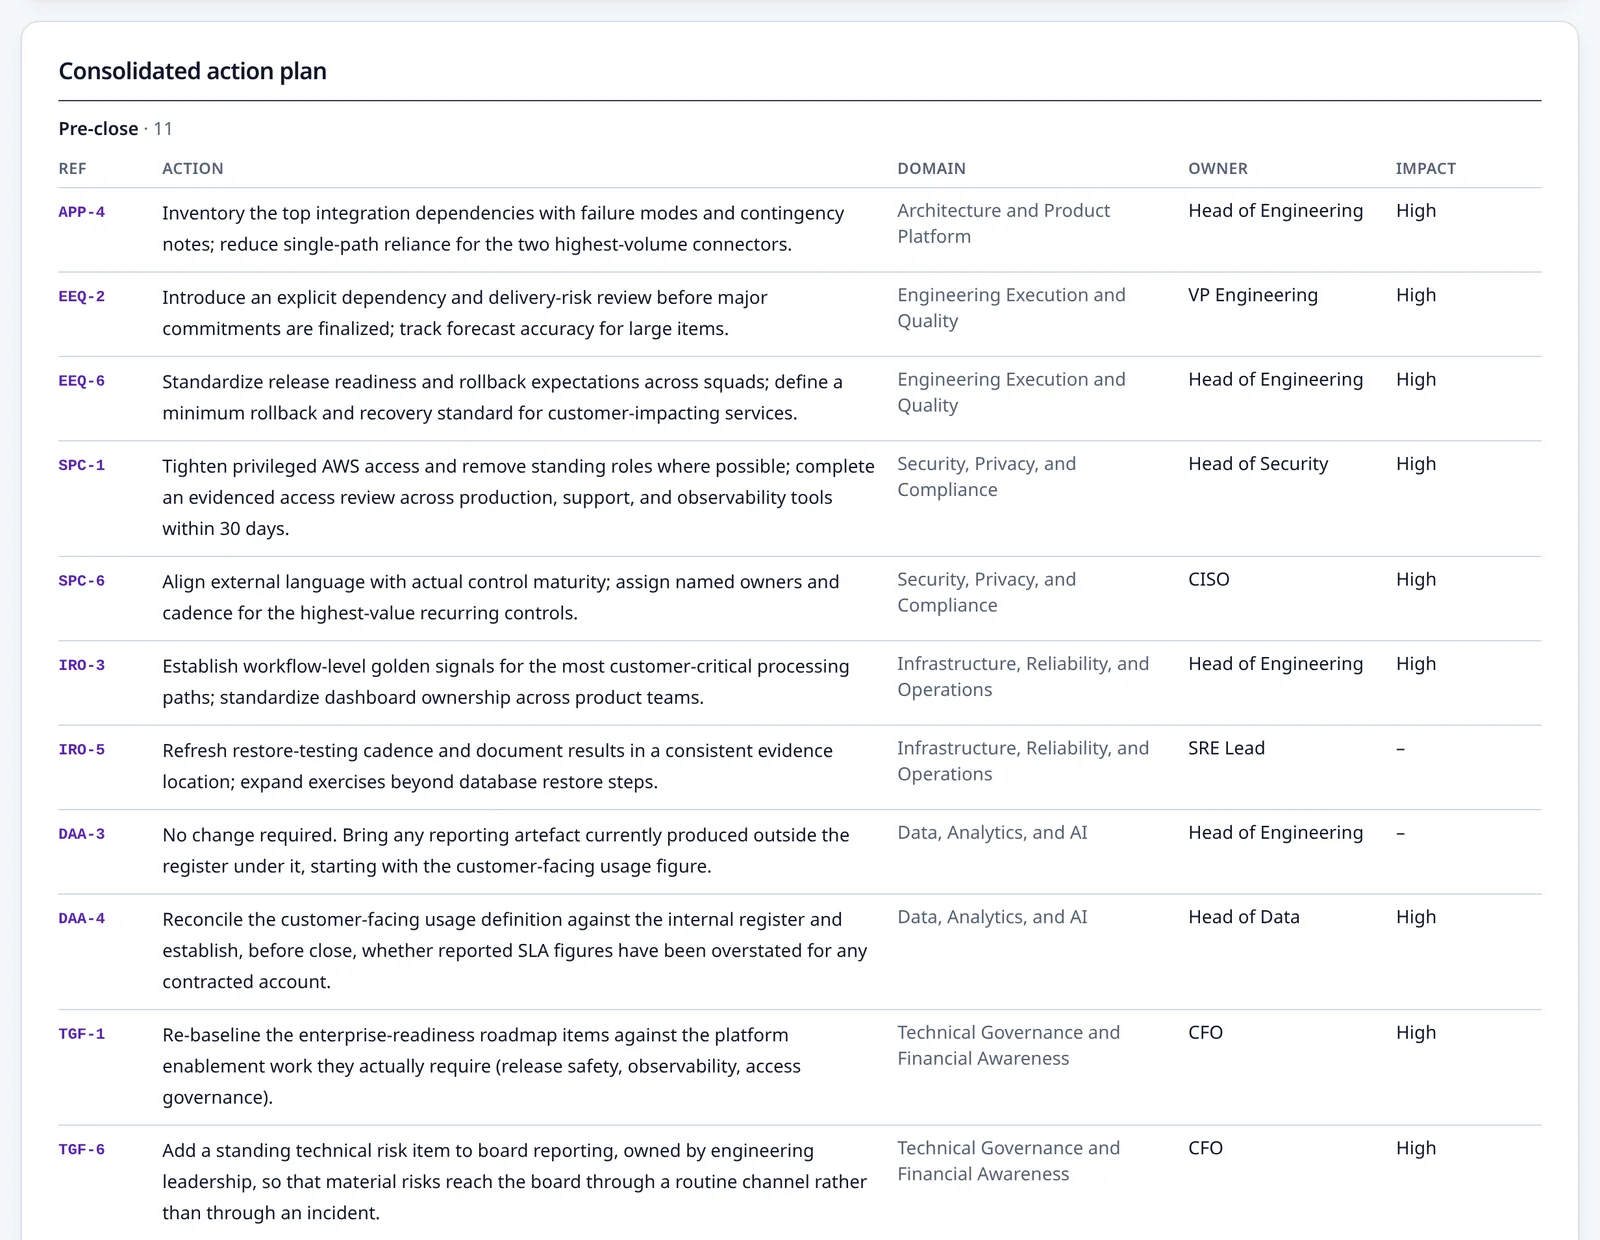Select the 'SRE Lead' owner cell
This screenshot has height=1240, width=1600.
1227,748
